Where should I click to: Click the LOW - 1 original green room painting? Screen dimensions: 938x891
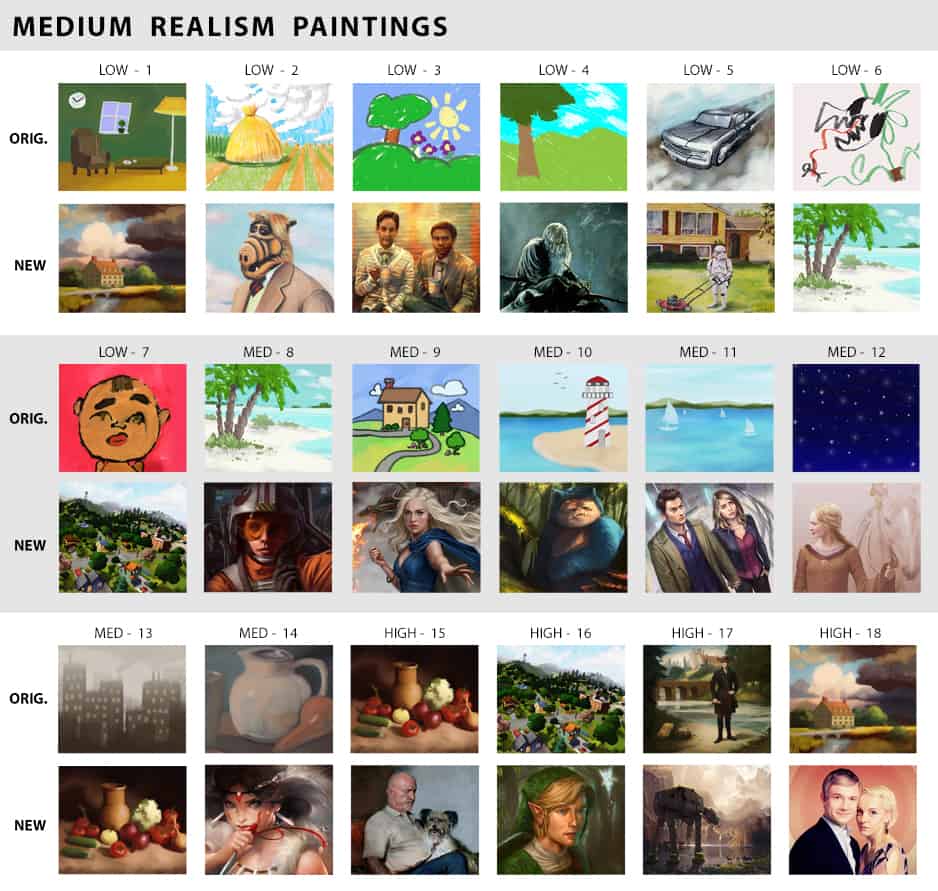tap(122, 137)
